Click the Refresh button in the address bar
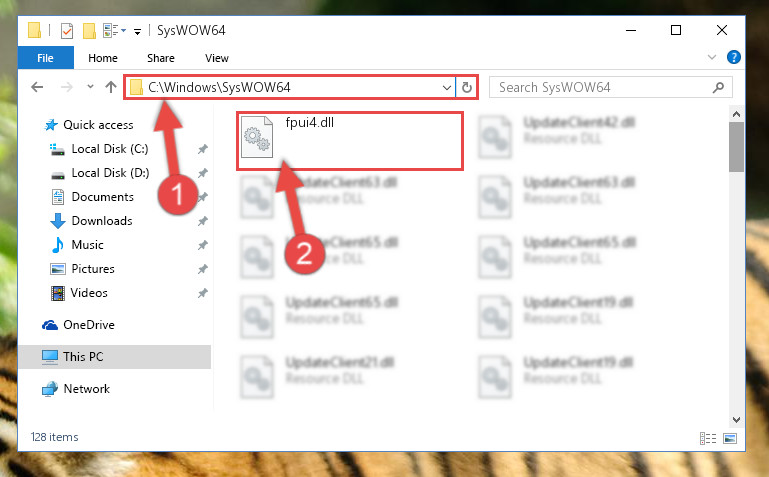Viewport: 769px width, 477px height. 466,88
